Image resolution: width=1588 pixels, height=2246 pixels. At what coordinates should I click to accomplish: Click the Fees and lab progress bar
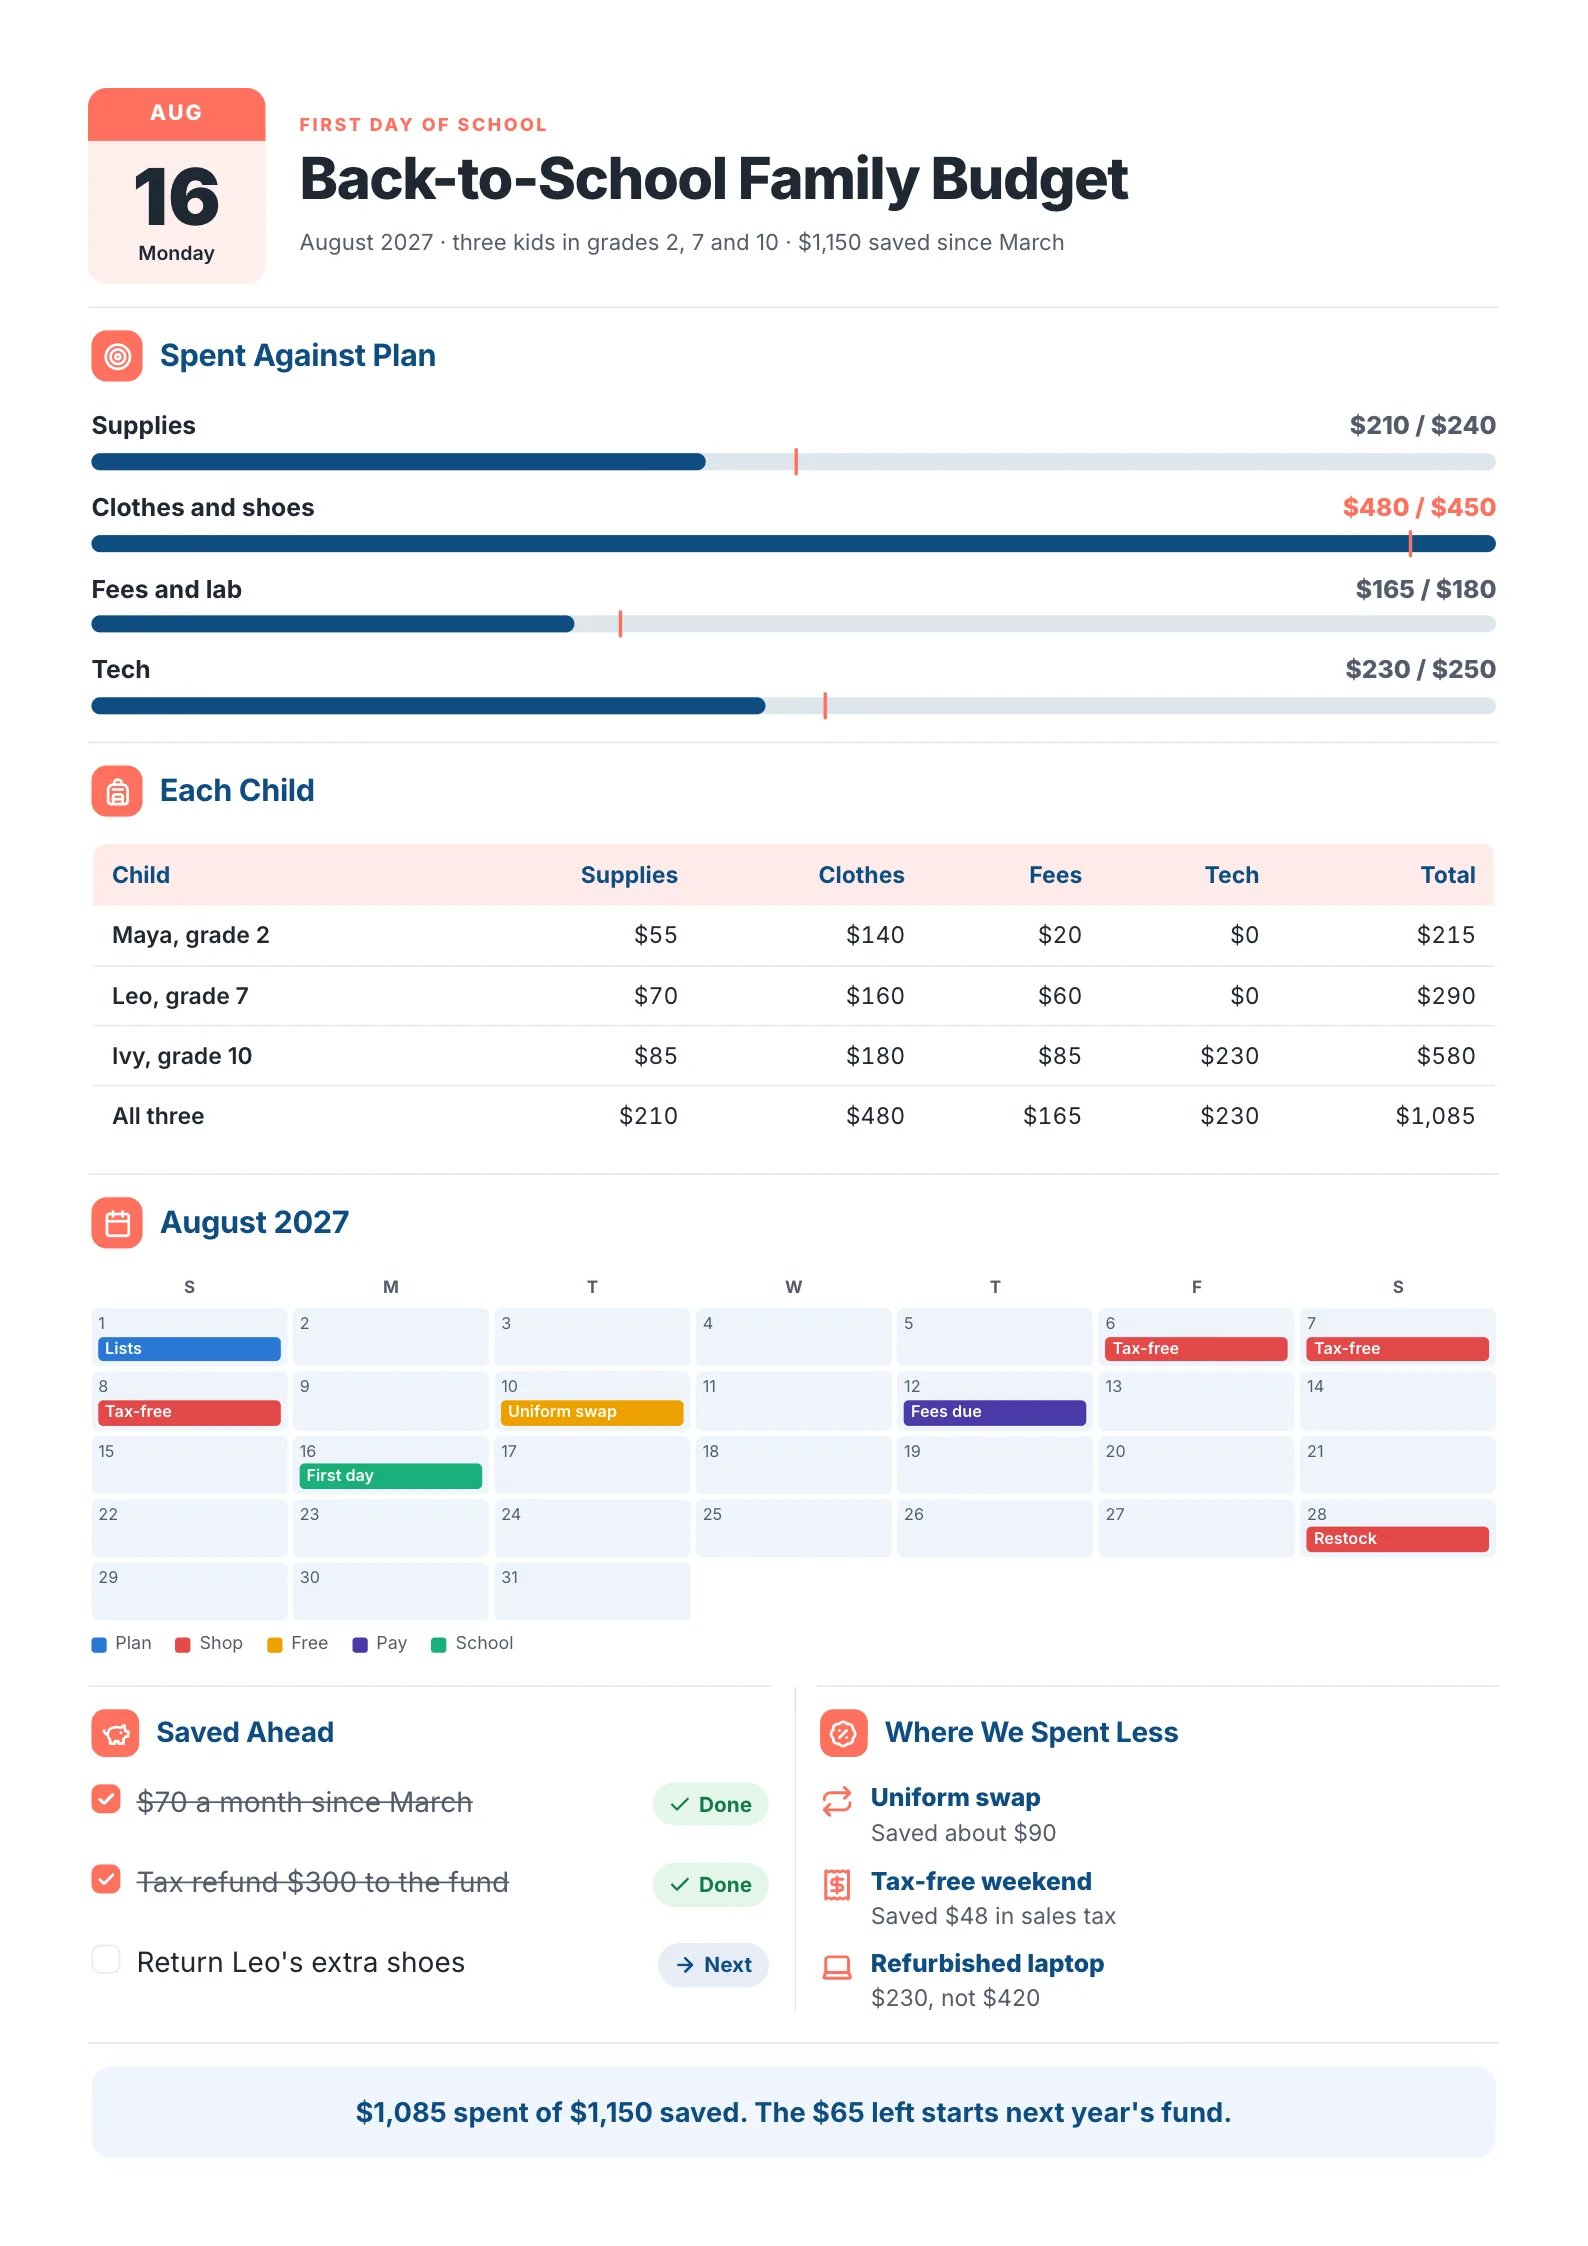click(794, 624)
